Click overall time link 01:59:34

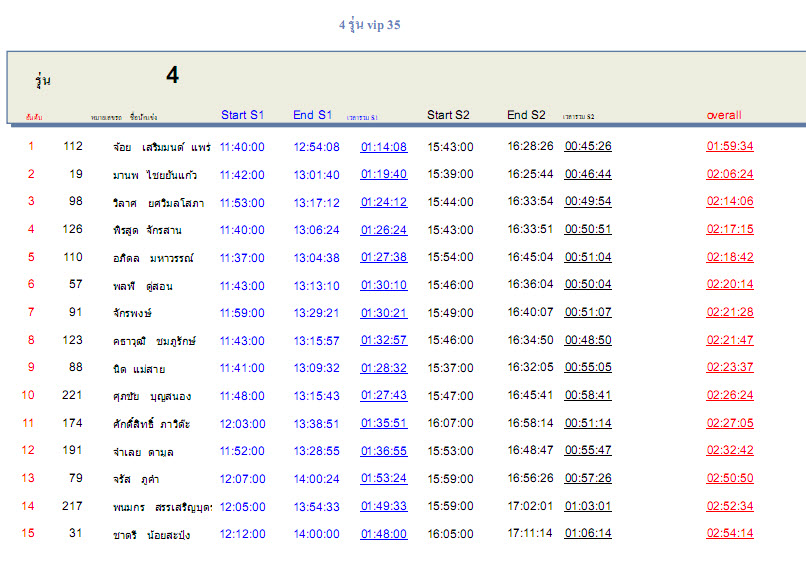pos(730,146)
